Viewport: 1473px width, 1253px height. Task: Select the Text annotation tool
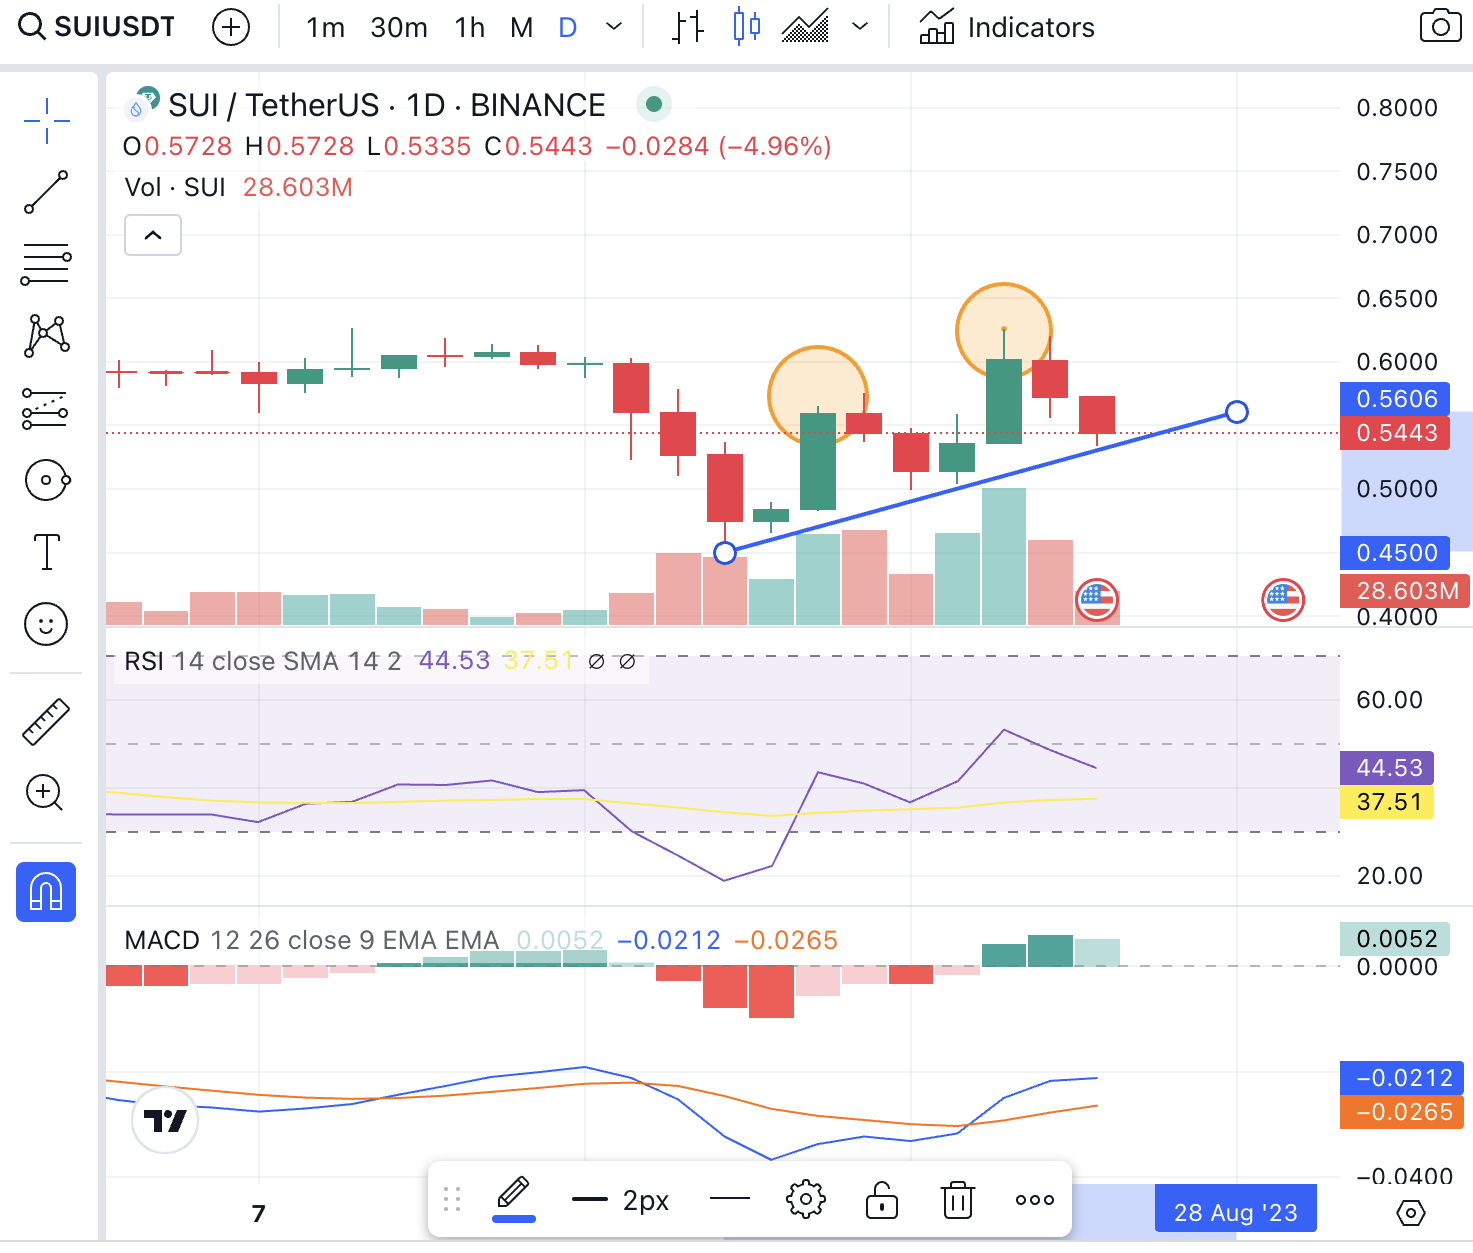tap(46, 552)
